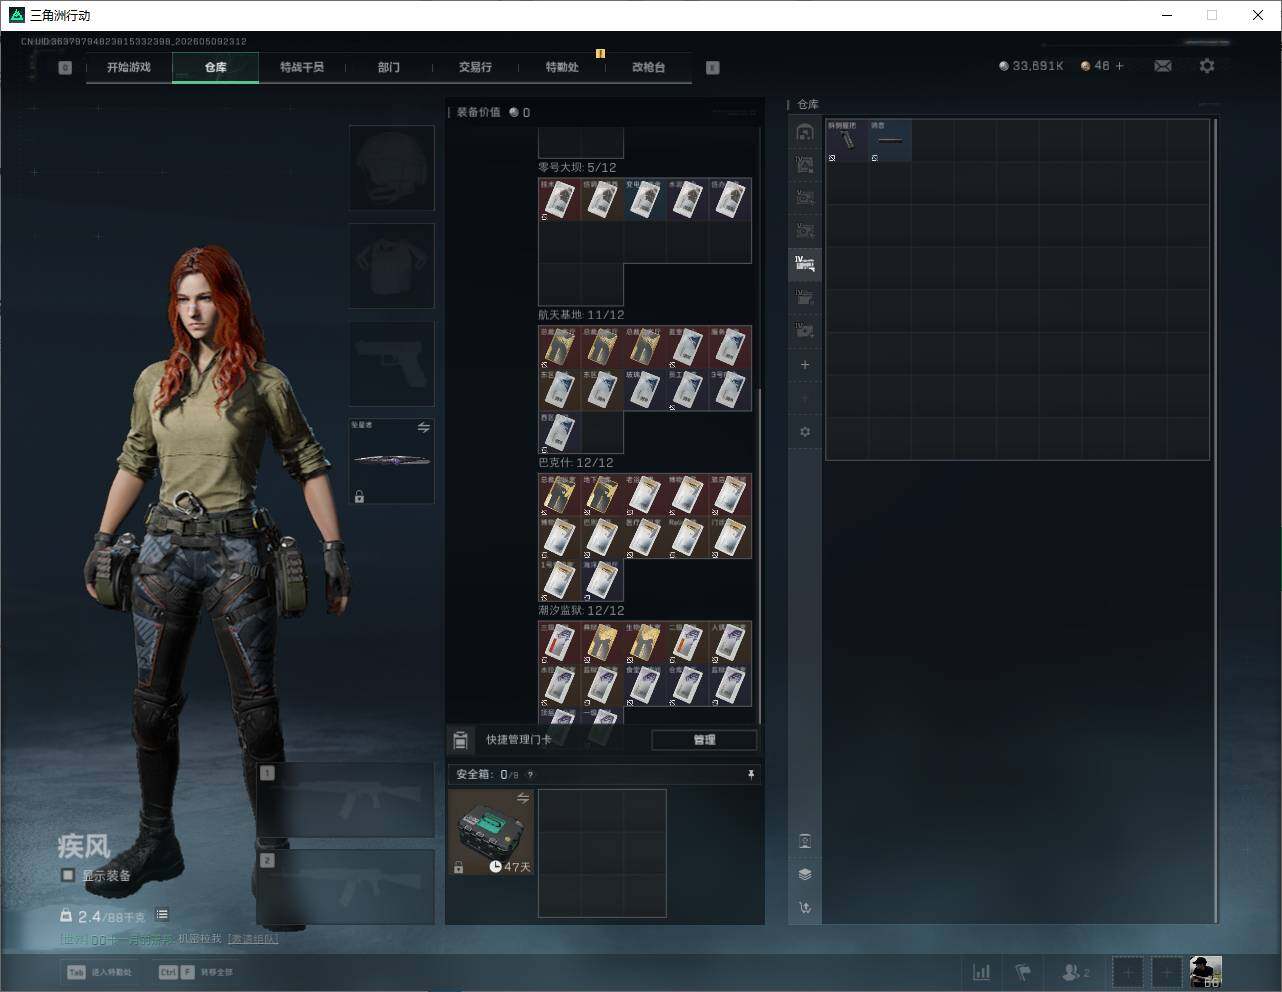Click the 潮汐监狱: 12/12 label
Viewport: 1282px width, 992px height.
[581, 610]
